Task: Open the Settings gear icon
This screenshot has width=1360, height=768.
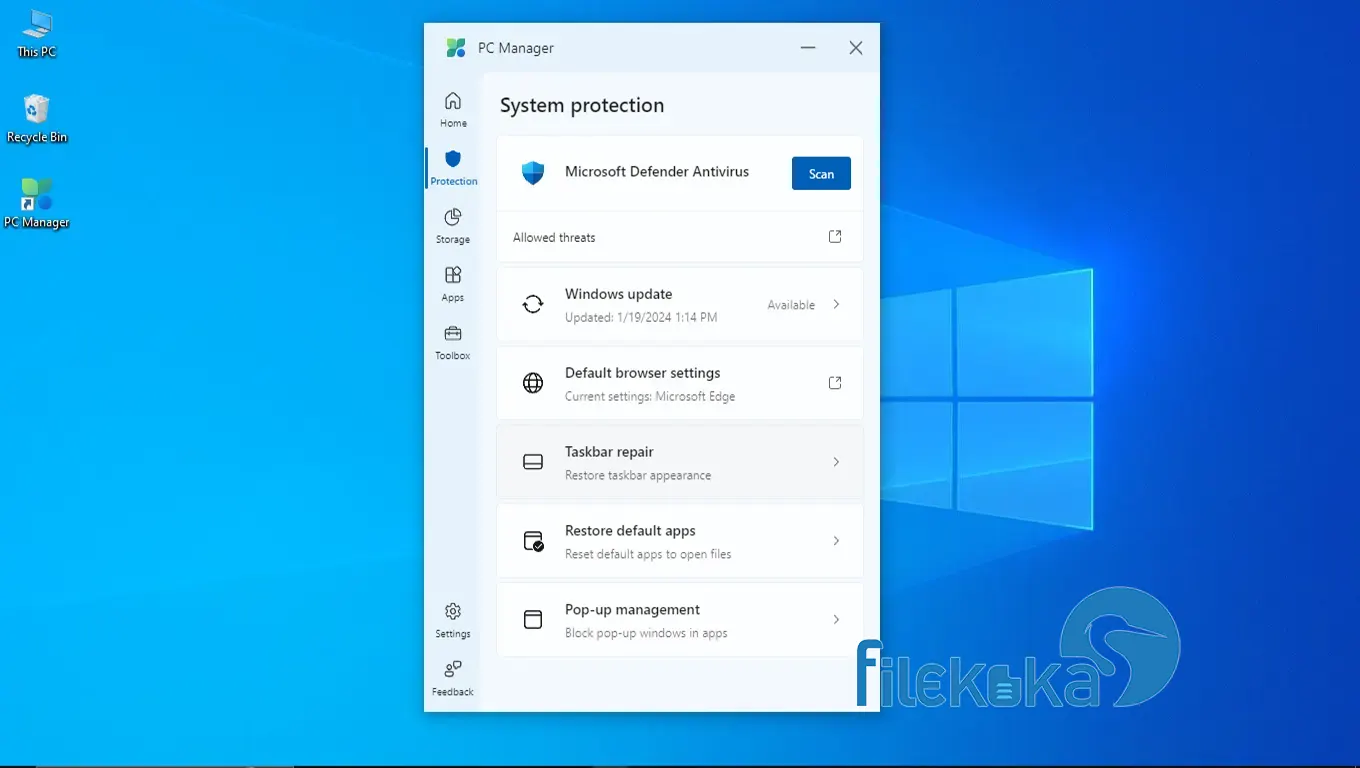Action: (453, 611)
